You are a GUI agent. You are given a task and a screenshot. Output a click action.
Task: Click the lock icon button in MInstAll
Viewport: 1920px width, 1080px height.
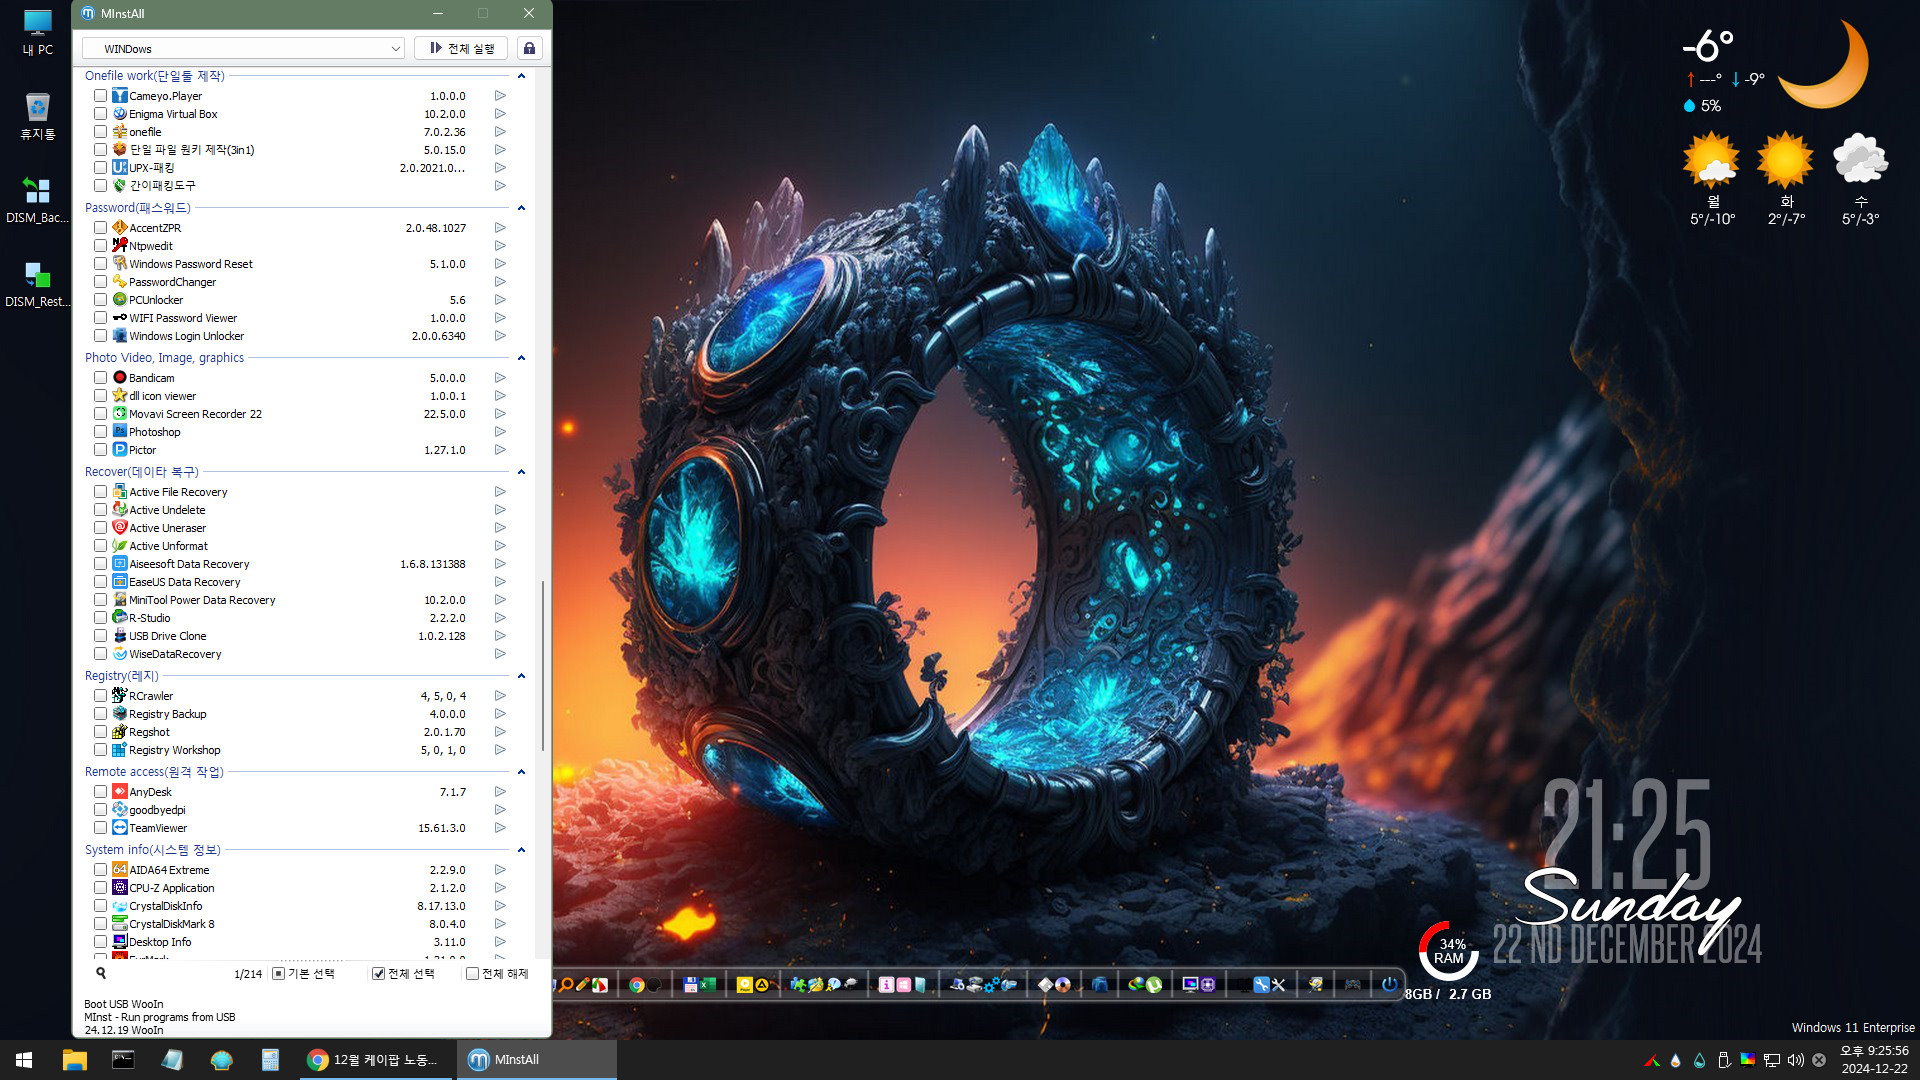pyautogui.click(x=529, y=48)
